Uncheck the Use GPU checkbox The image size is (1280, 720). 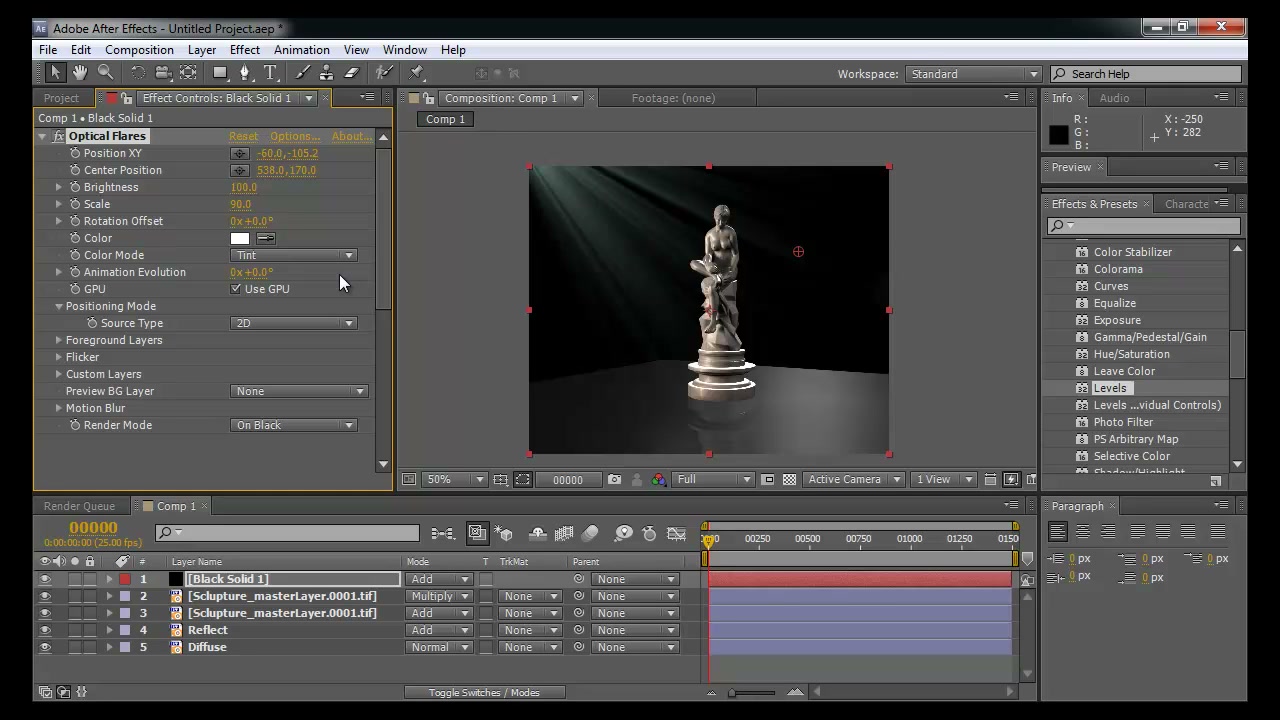236,289
